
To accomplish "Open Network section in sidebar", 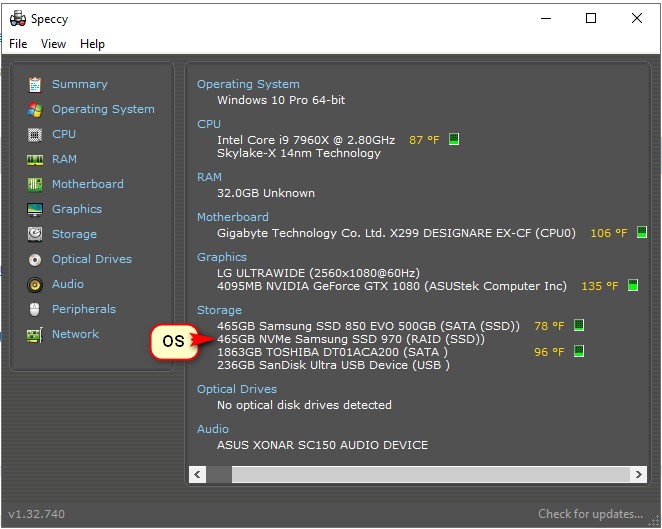I will (x=75, y=334).
